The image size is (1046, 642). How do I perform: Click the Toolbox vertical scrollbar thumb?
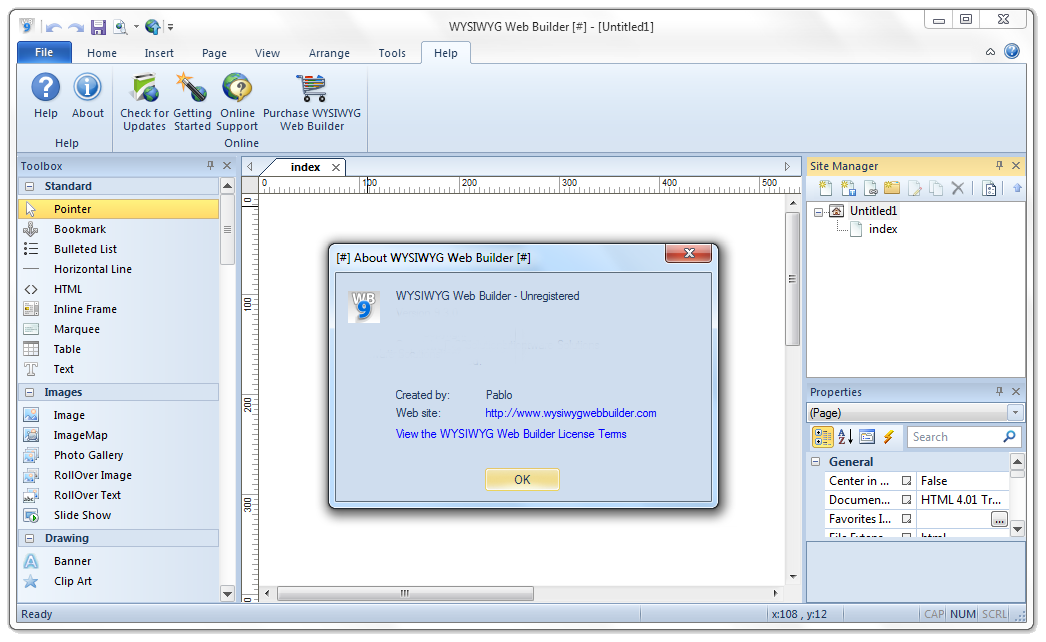[x=227, y=229]
